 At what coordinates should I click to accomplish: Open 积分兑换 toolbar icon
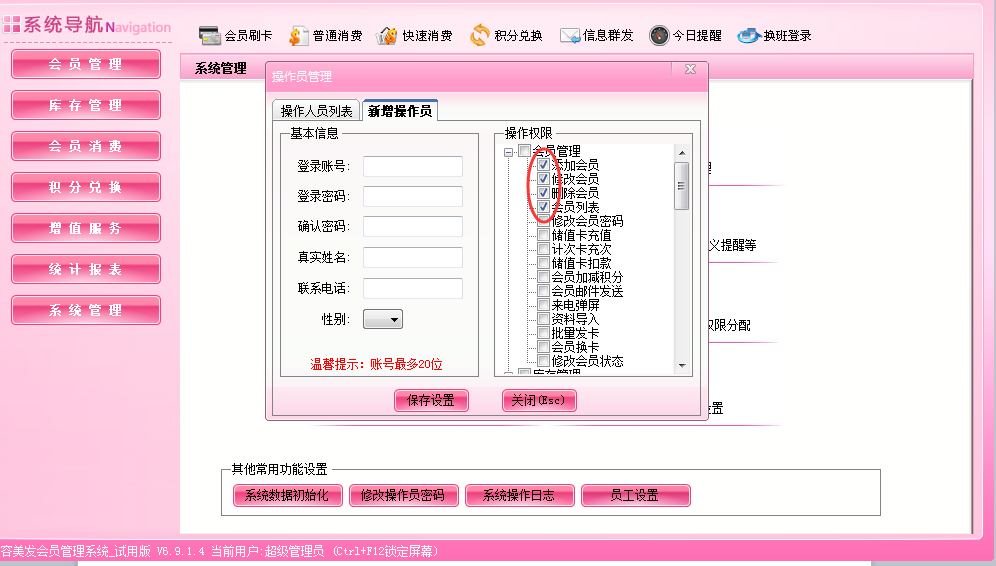coord(480,35)
